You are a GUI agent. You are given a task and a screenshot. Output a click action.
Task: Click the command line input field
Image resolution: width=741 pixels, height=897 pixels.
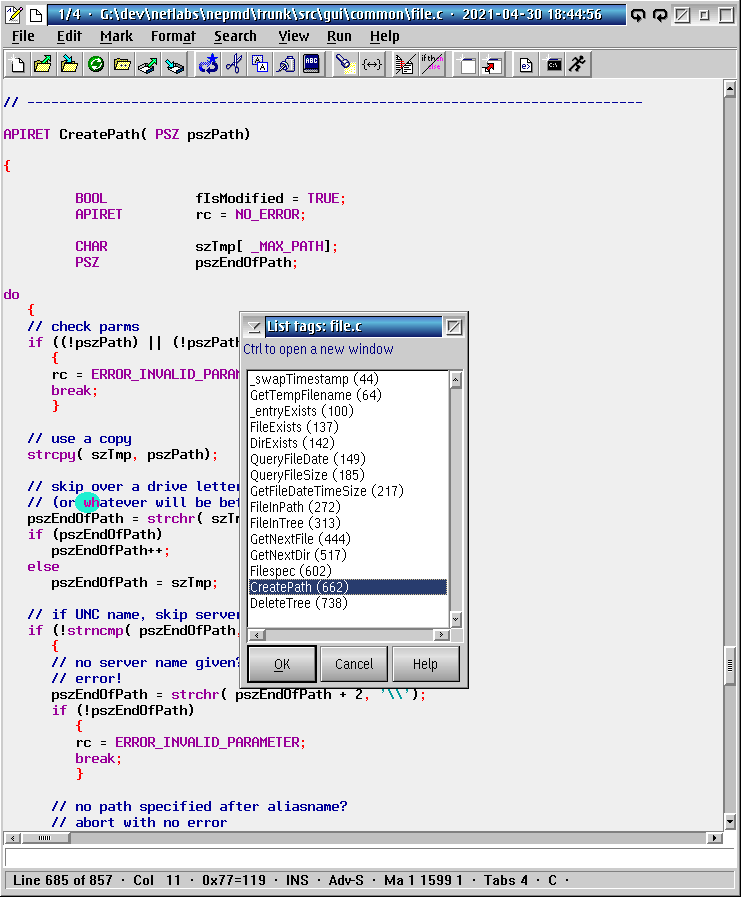(369, 858)
